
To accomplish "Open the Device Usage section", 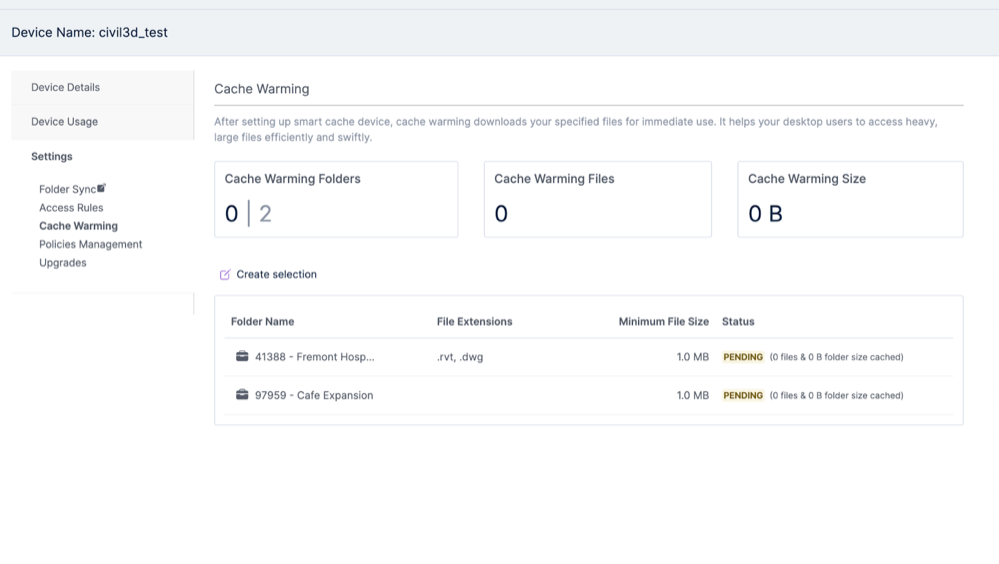I will point(103,122).
